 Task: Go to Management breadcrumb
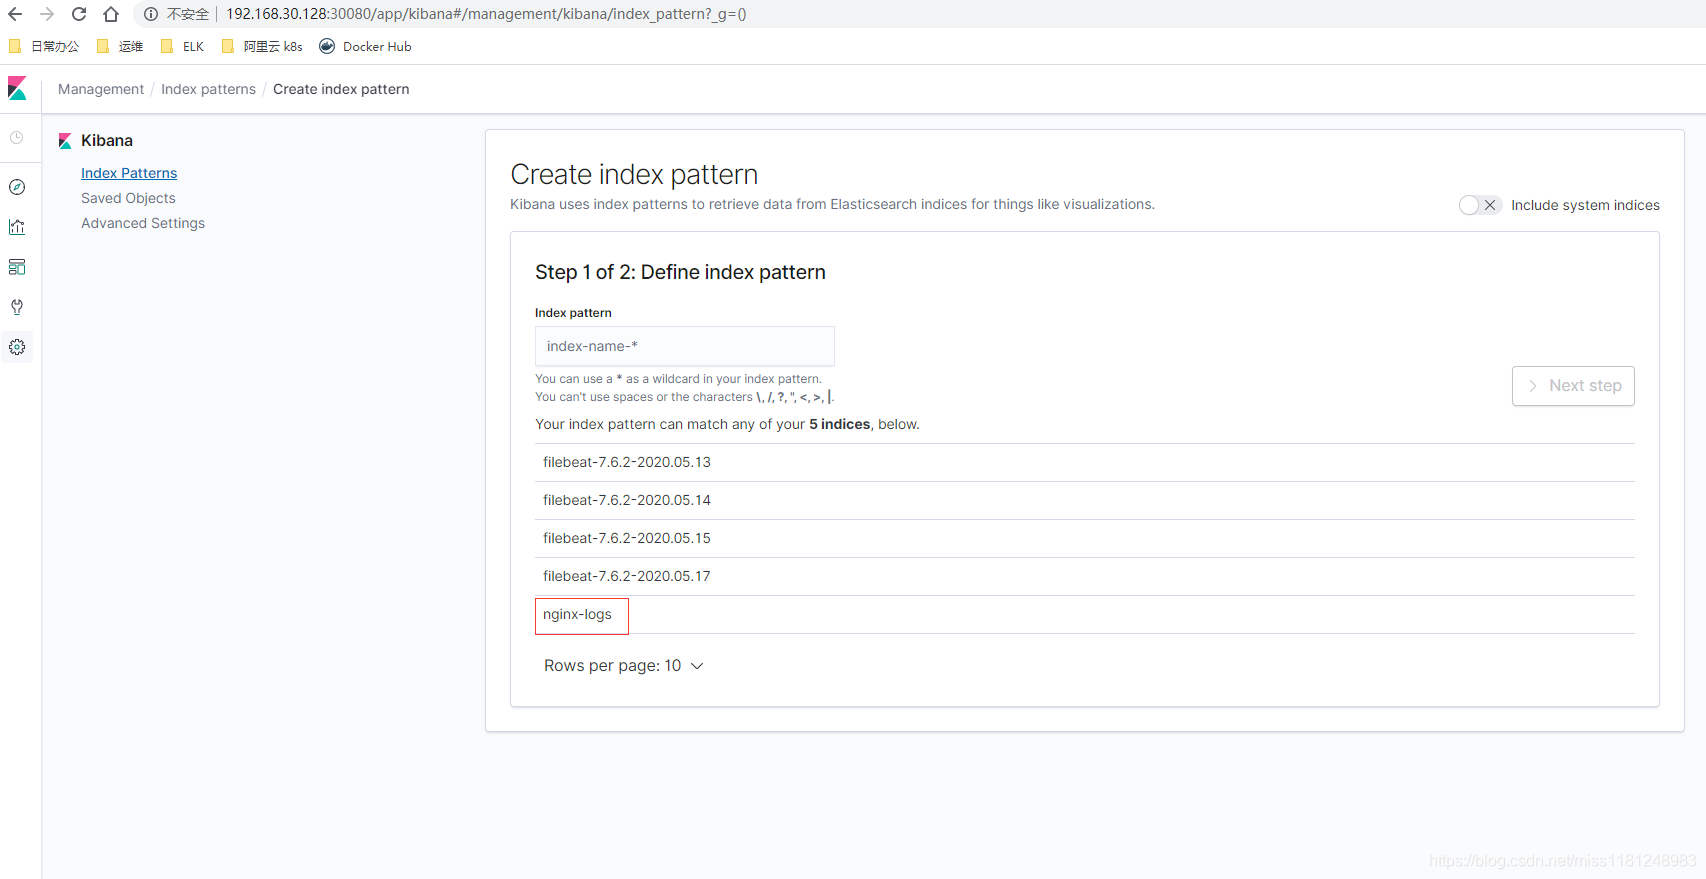[101, 89]
